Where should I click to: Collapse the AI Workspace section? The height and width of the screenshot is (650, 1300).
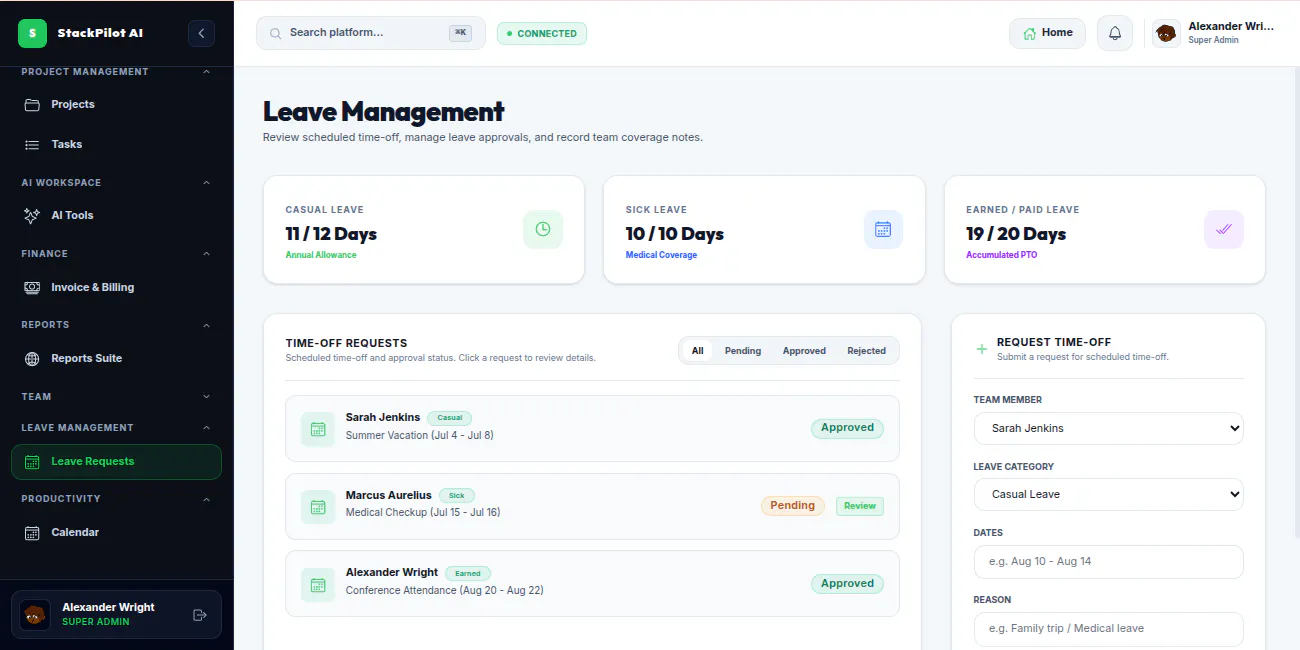[x=116, y=183]
